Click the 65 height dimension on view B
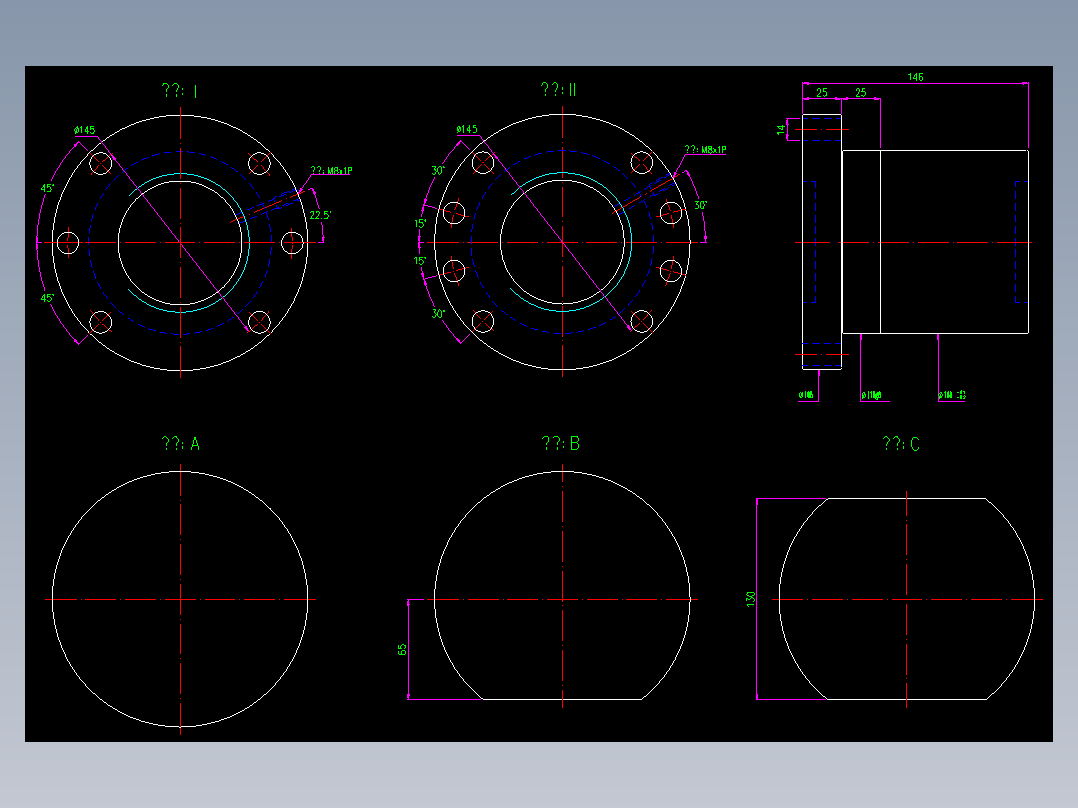Viewport: 1078px width, 808px height. (404, 648)
